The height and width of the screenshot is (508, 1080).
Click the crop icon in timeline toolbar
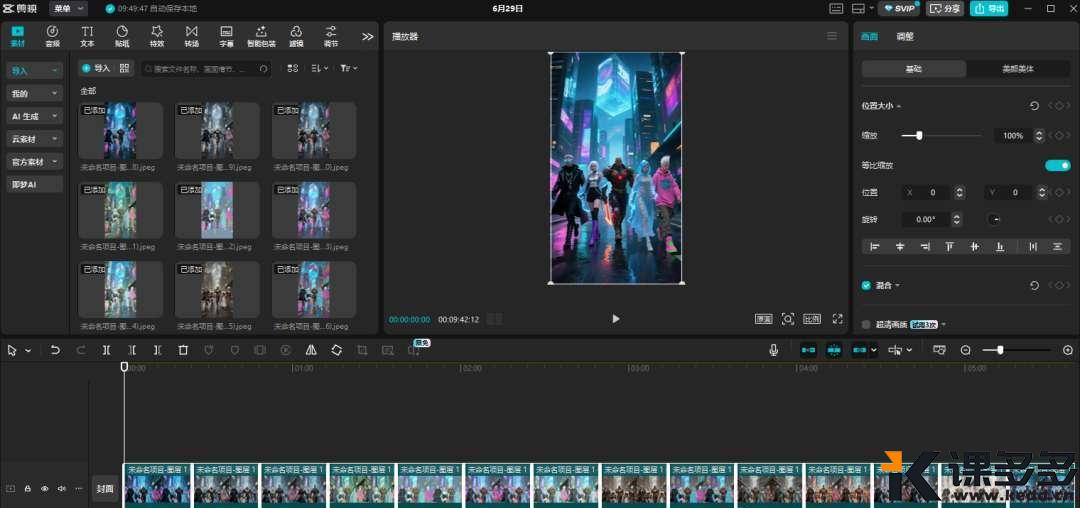tap(362, 350)
